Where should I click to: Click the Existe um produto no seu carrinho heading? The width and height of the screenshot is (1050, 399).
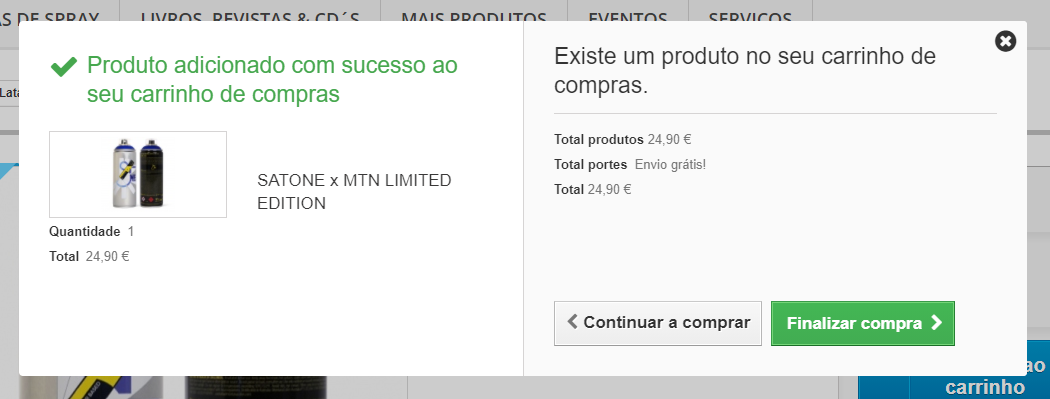[745, 70]
